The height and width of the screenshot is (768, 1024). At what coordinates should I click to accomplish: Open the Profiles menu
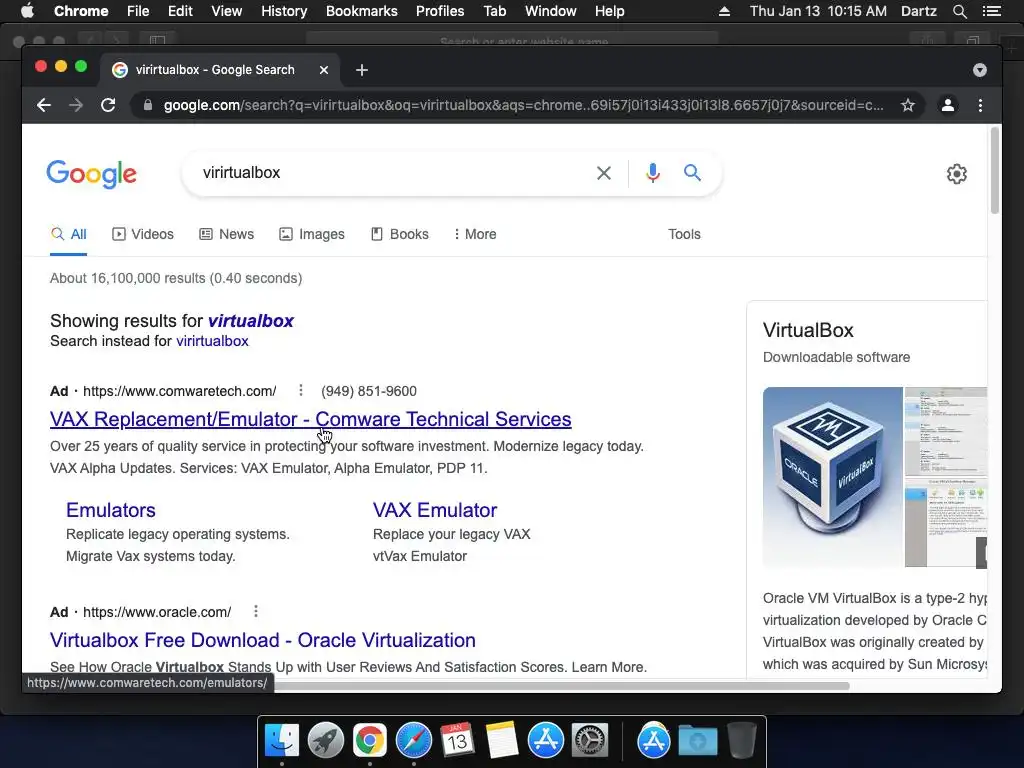coord(440,11)
